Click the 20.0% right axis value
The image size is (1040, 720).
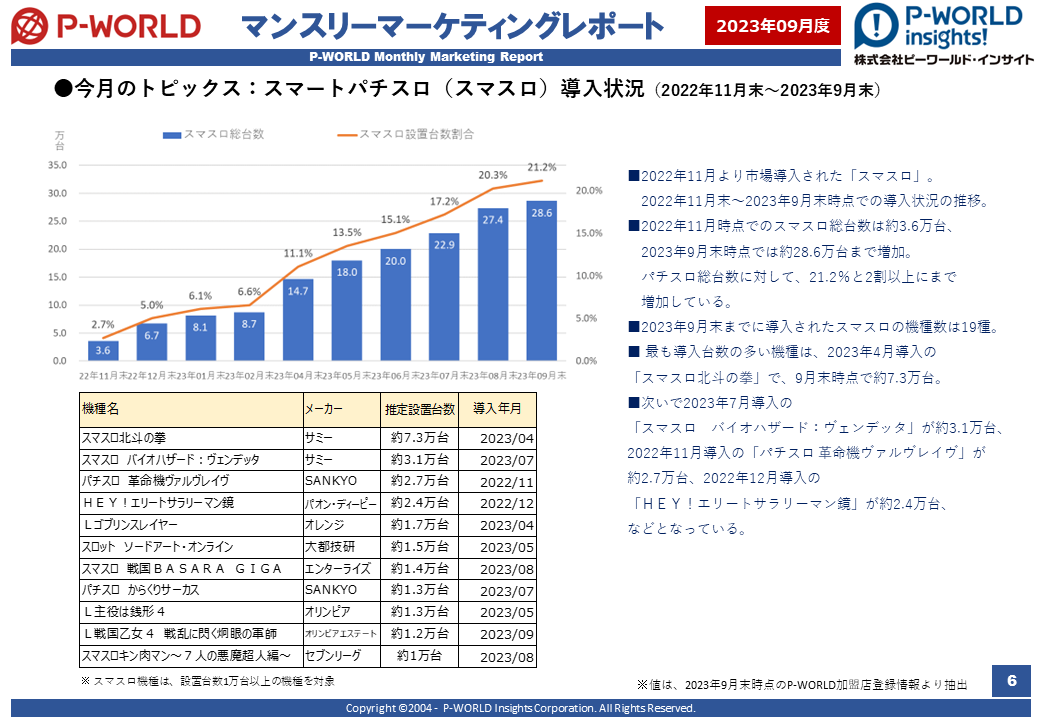tap(589, 190)
